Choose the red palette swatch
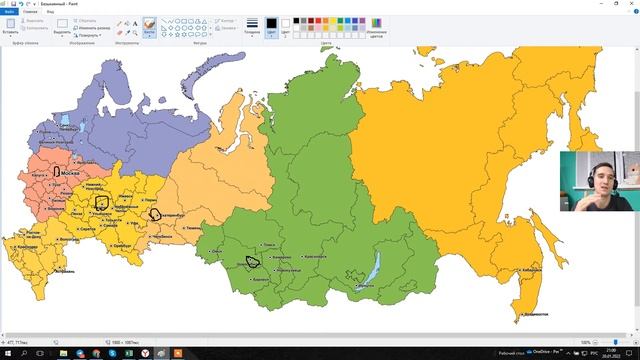This screenshot has width=640, height=360. (x=318, y=20)
